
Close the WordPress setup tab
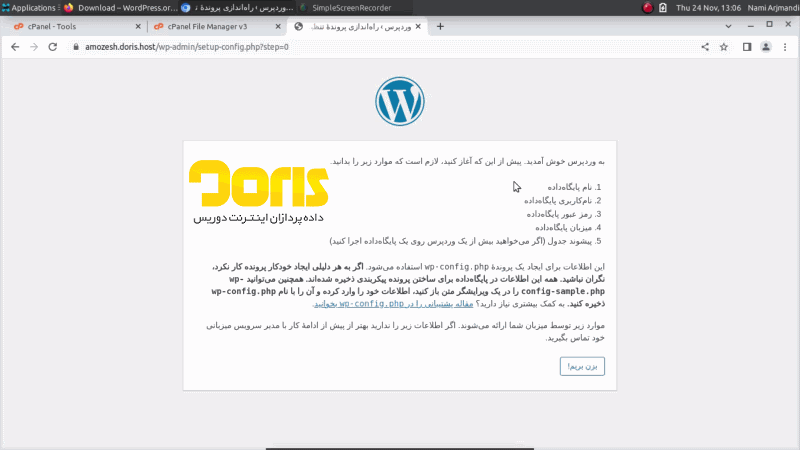tap(418, 27)
